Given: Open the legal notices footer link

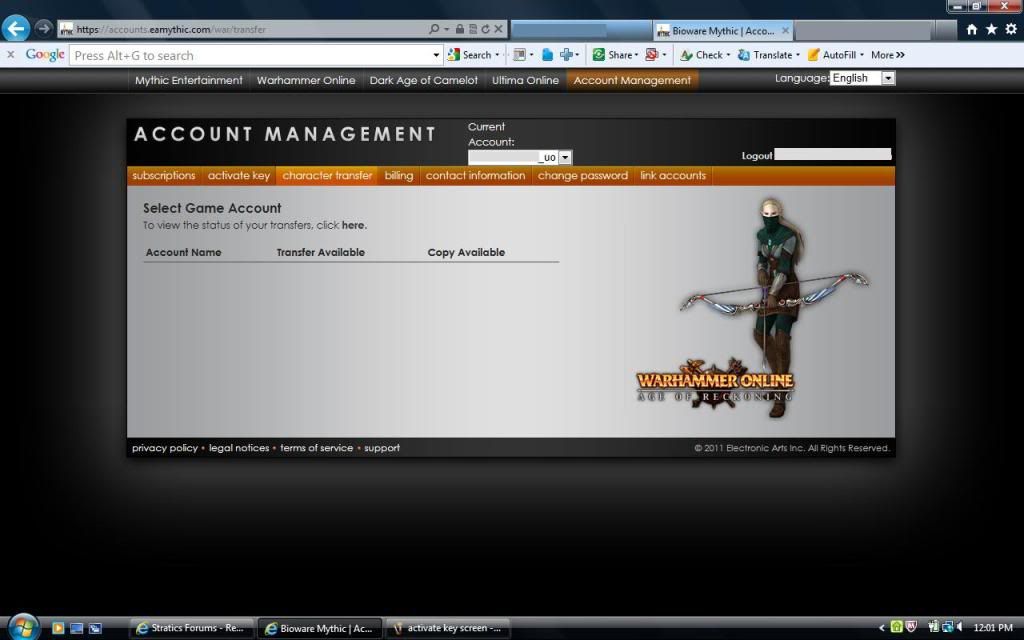Looking at the screenshot, I should [x=239, y=448].
